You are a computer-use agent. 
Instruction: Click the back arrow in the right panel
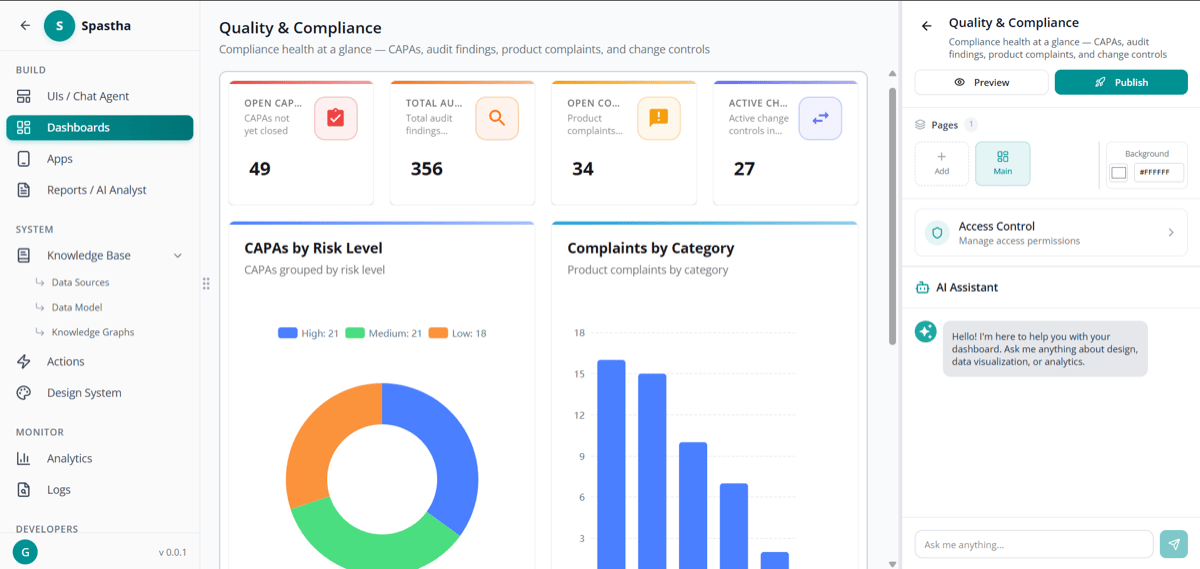tap(926, 26)
